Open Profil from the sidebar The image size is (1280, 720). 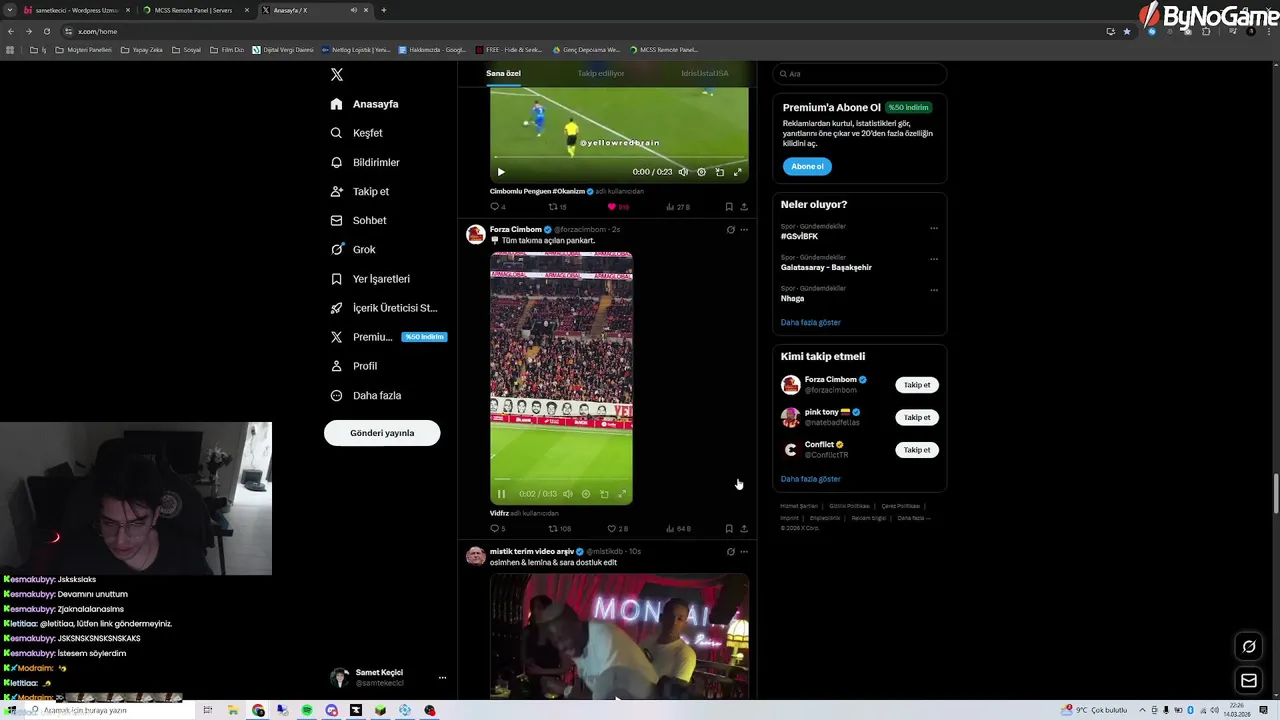pos(353,366)
